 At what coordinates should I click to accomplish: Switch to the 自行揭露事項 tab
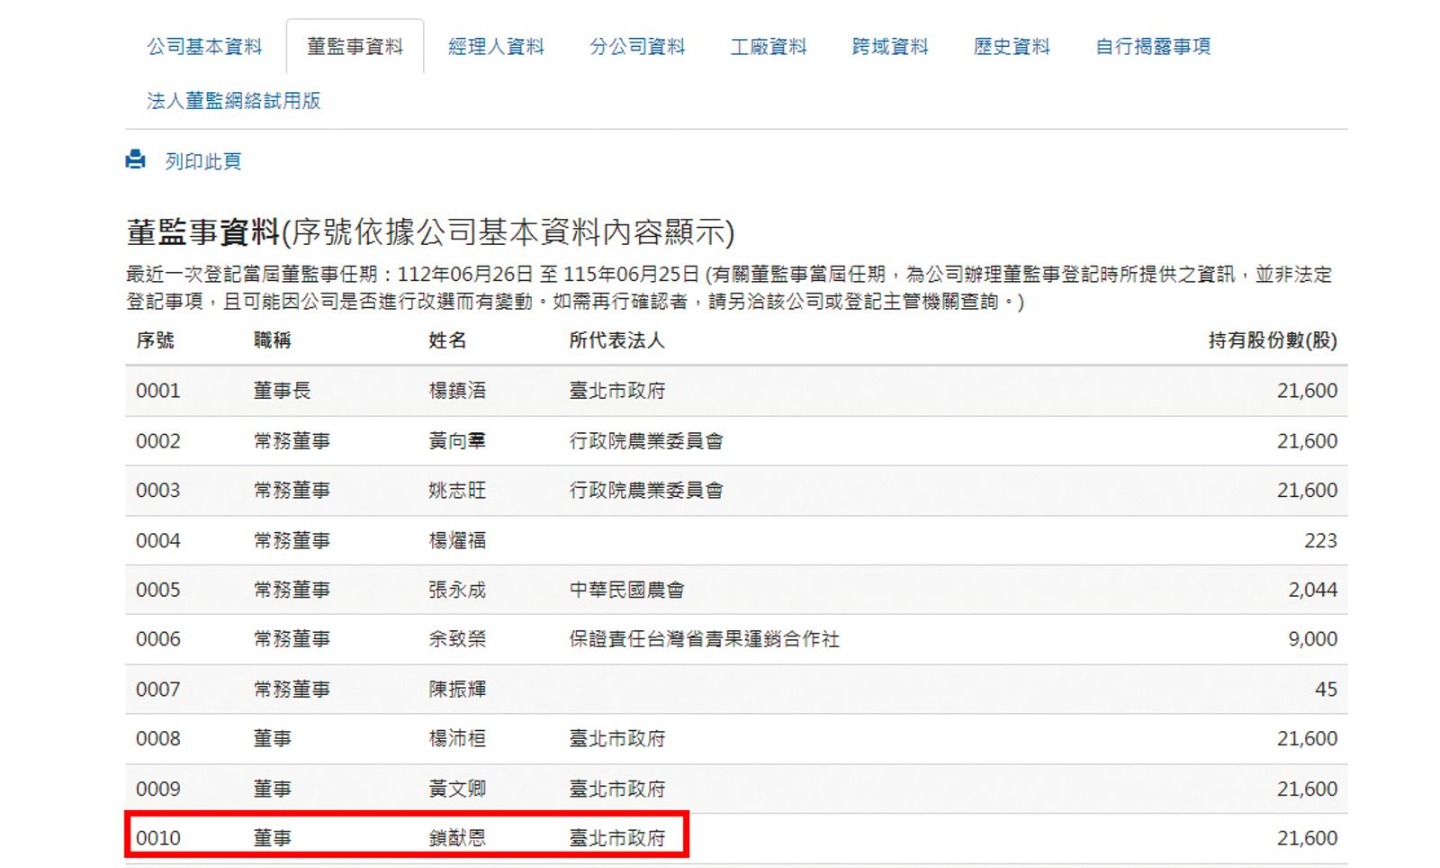pyautogui.click(x=1153, y=46)
